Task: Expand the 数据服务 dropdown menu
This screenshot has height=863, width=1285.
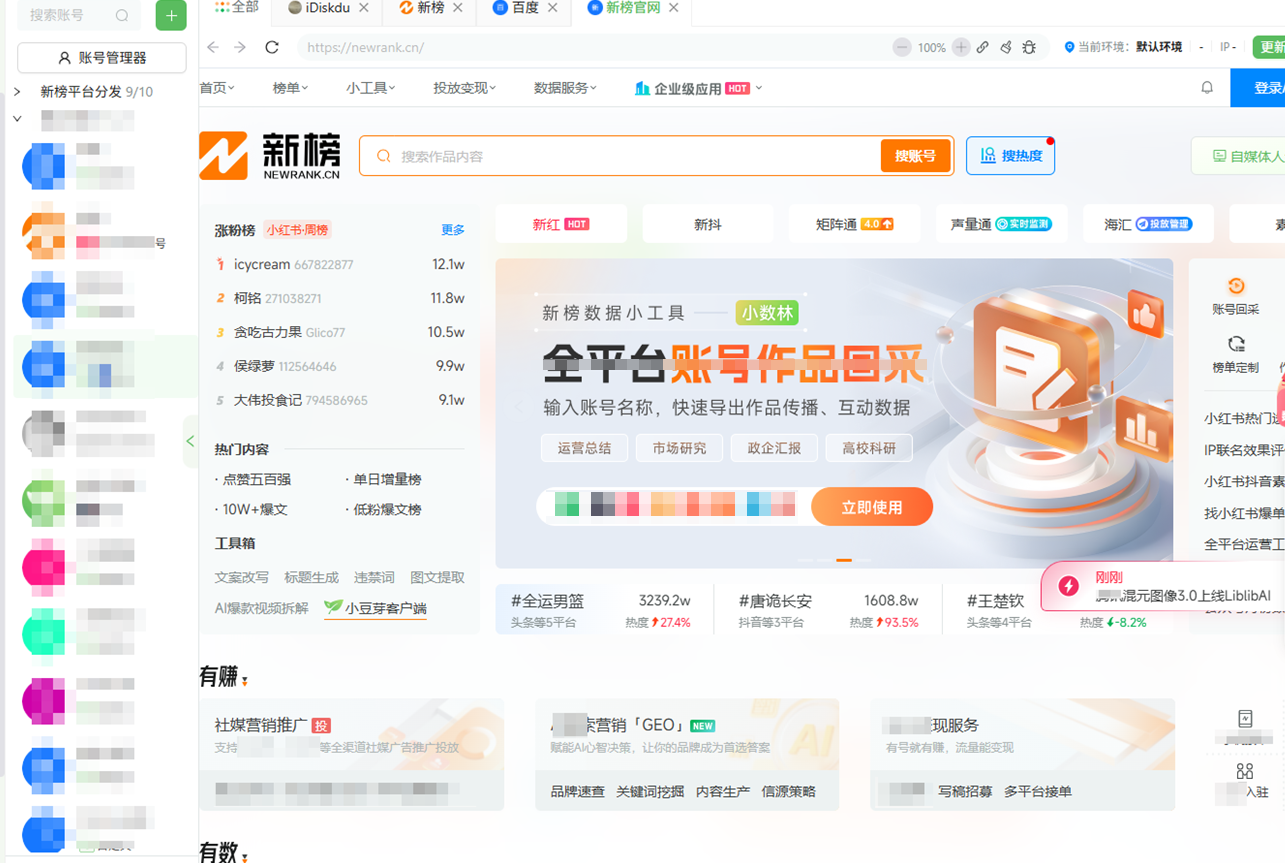Action: pyautogui.click(x=565, y=88)
